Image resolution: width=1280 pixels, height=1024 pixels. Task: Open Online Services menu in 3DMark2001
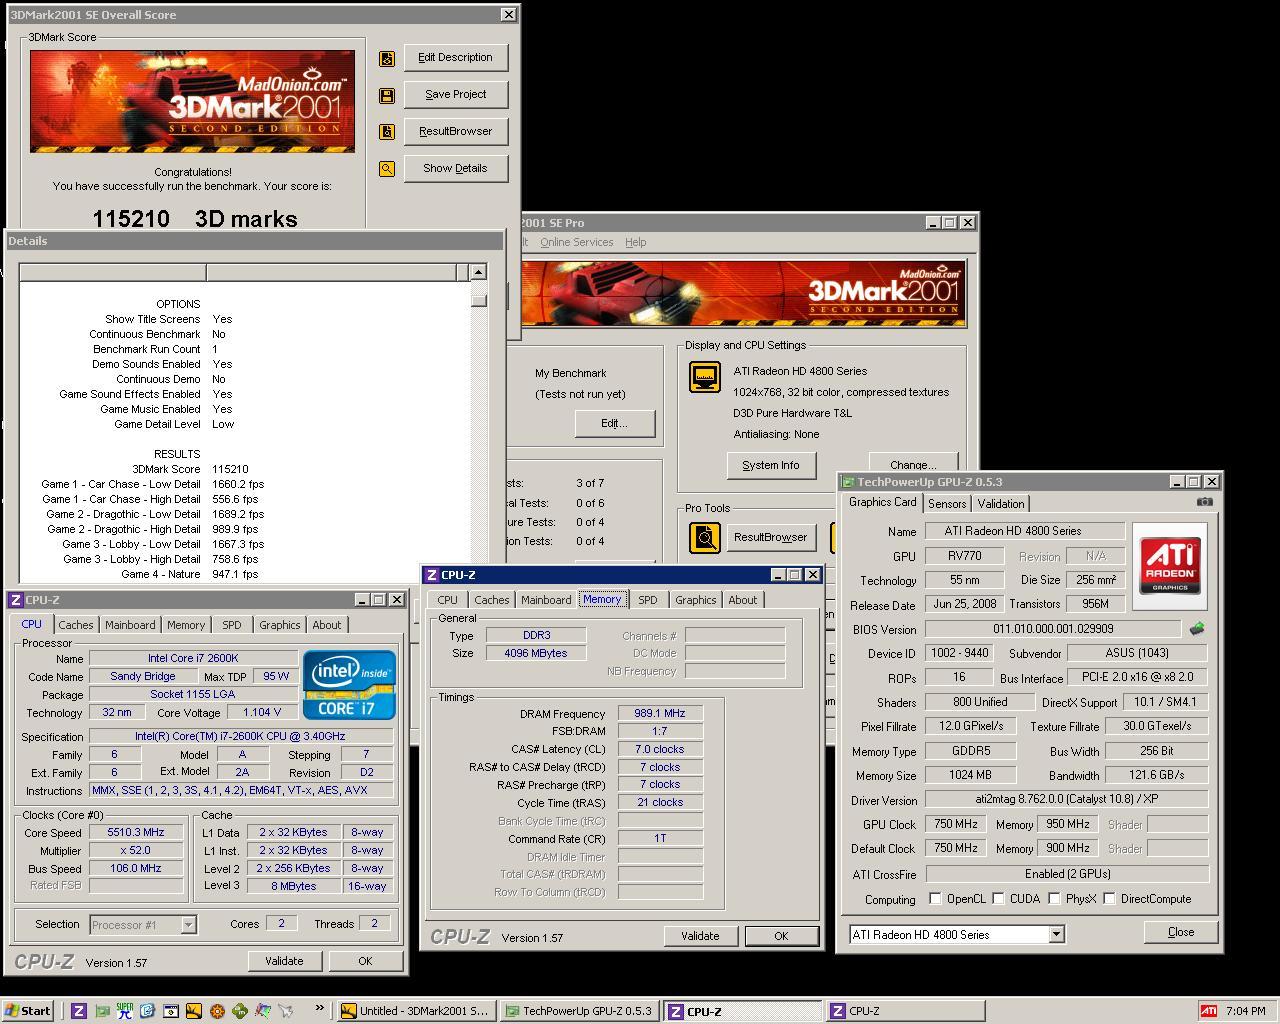[x=577, y=242]
